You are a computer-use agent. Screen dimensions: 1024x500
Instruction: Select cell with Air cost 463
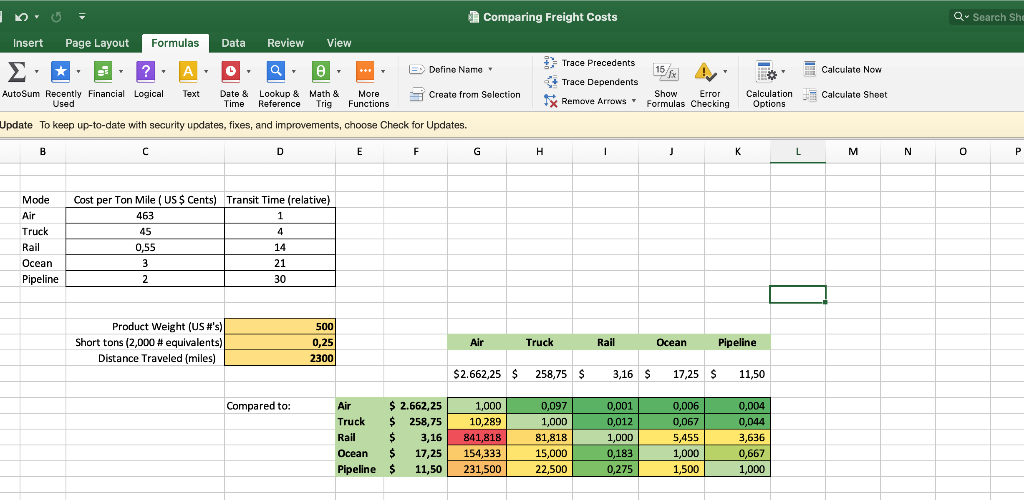pos(145,215)
